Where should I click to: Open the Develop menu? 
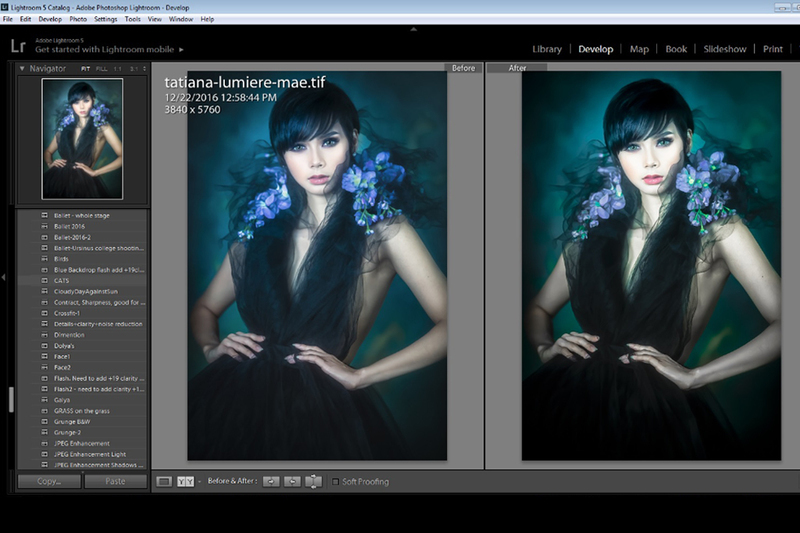(x=50, y=19)
